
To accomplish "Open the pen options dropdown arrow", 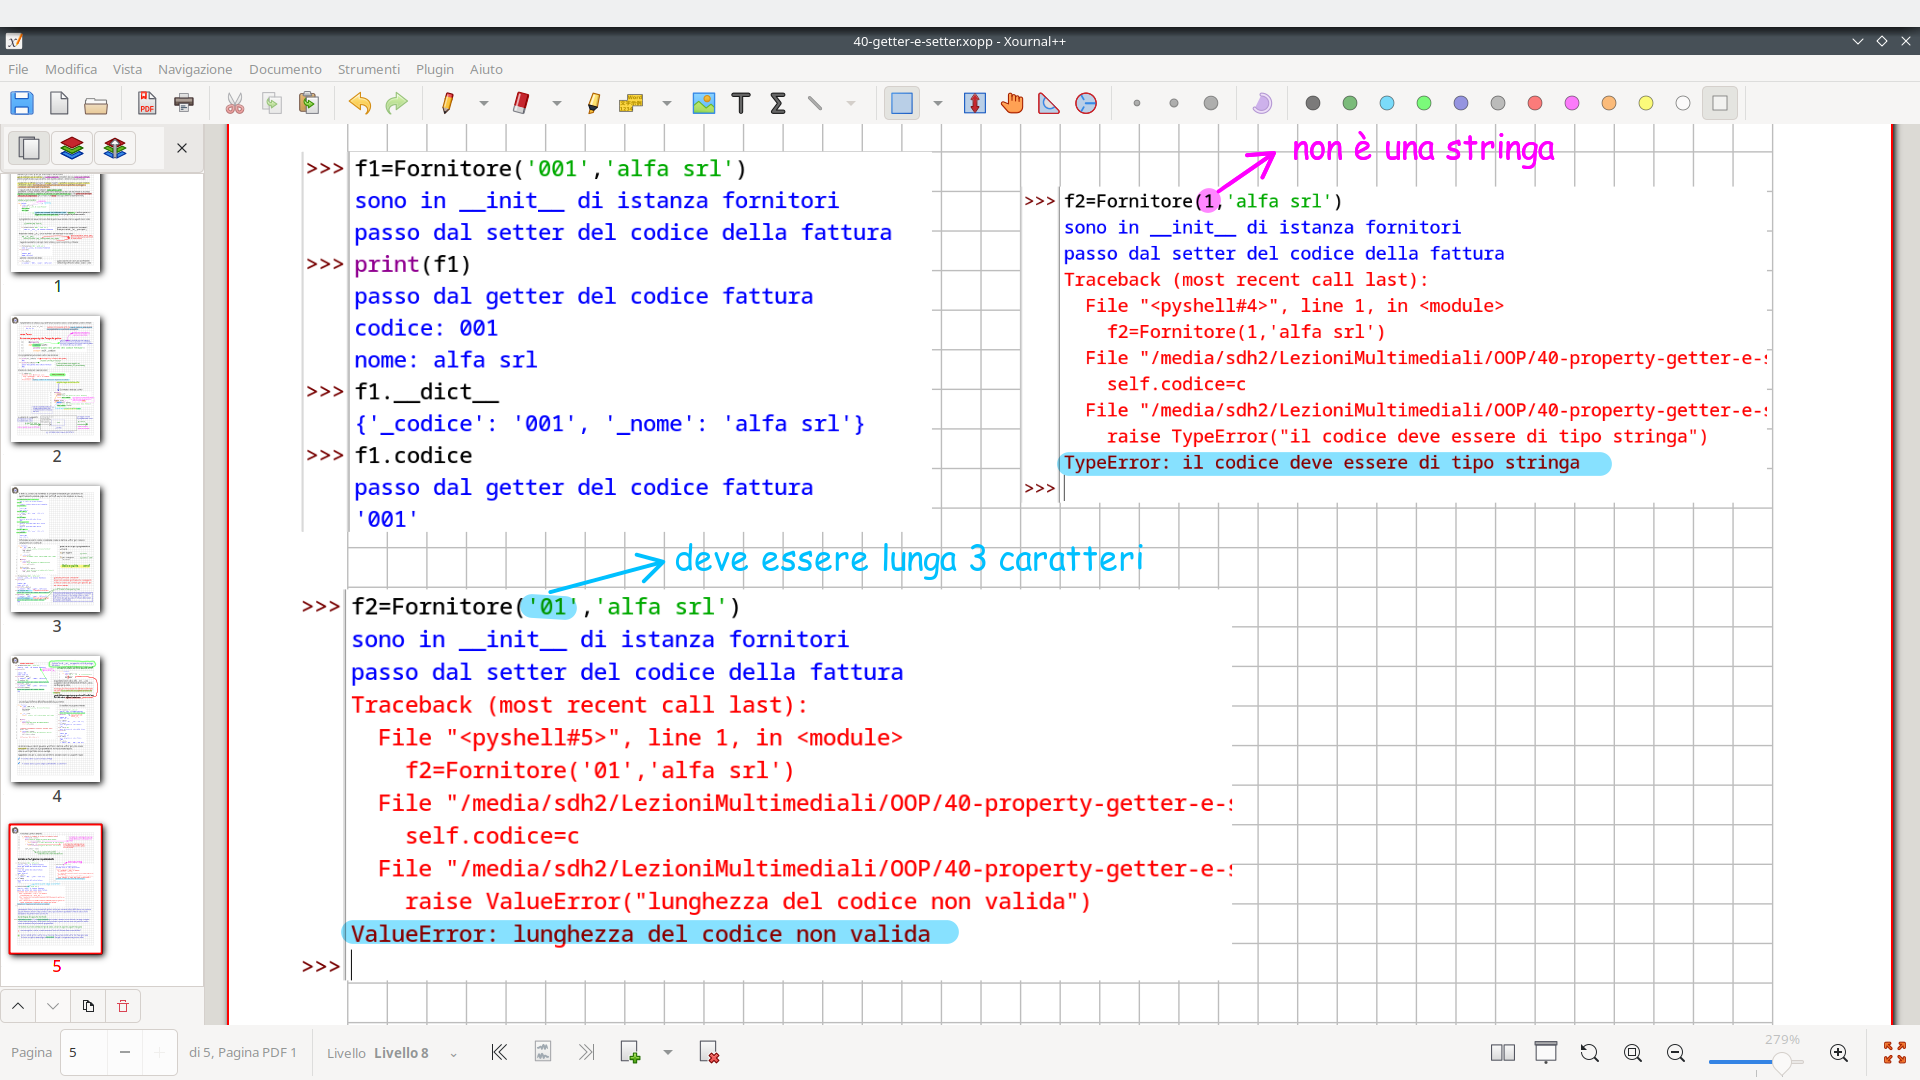I will pos(484,103).
